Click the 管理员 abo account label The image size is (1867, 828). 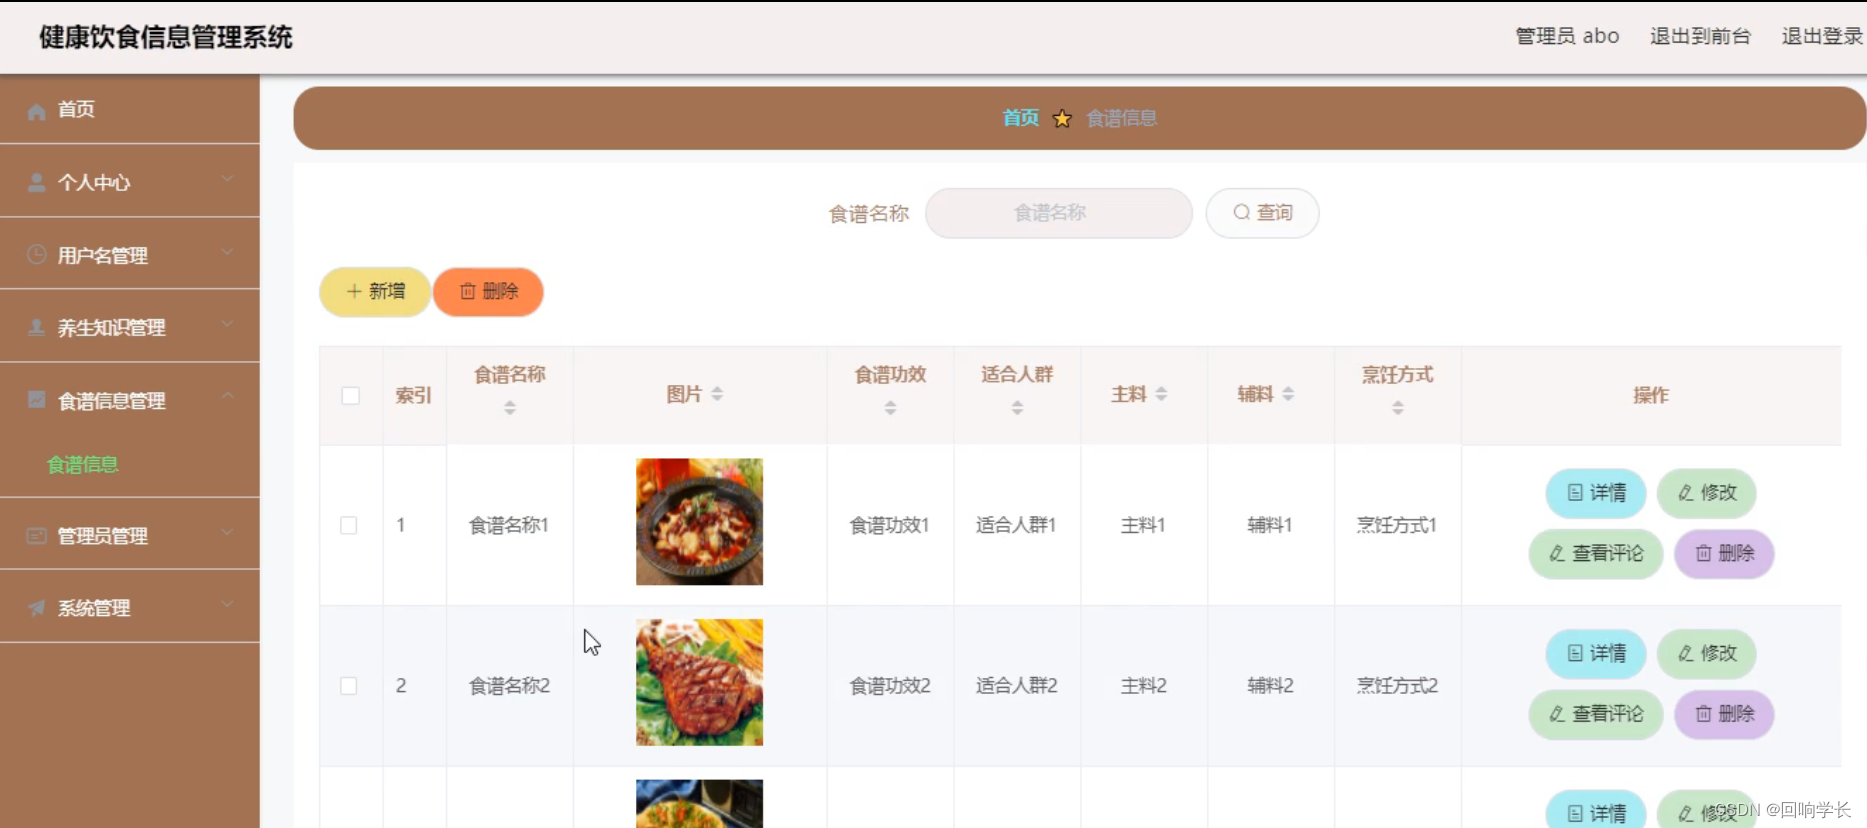[x=1567, y=37]
